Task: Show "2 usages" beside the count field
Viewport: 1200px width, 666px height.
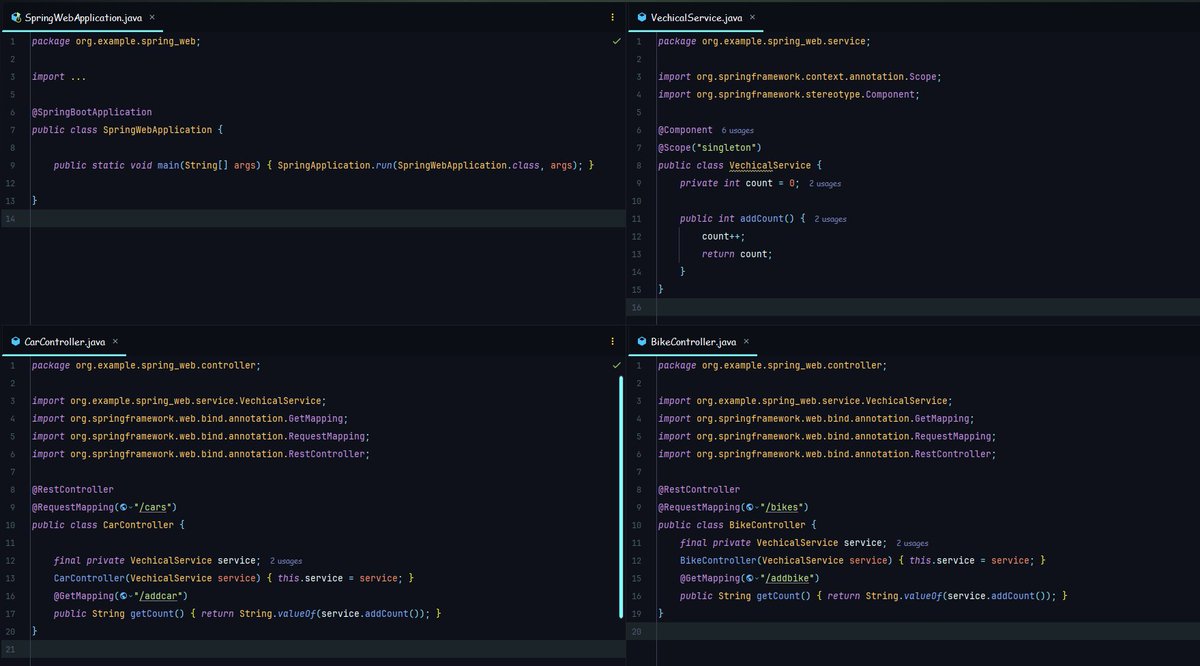Action: [825, 184]
